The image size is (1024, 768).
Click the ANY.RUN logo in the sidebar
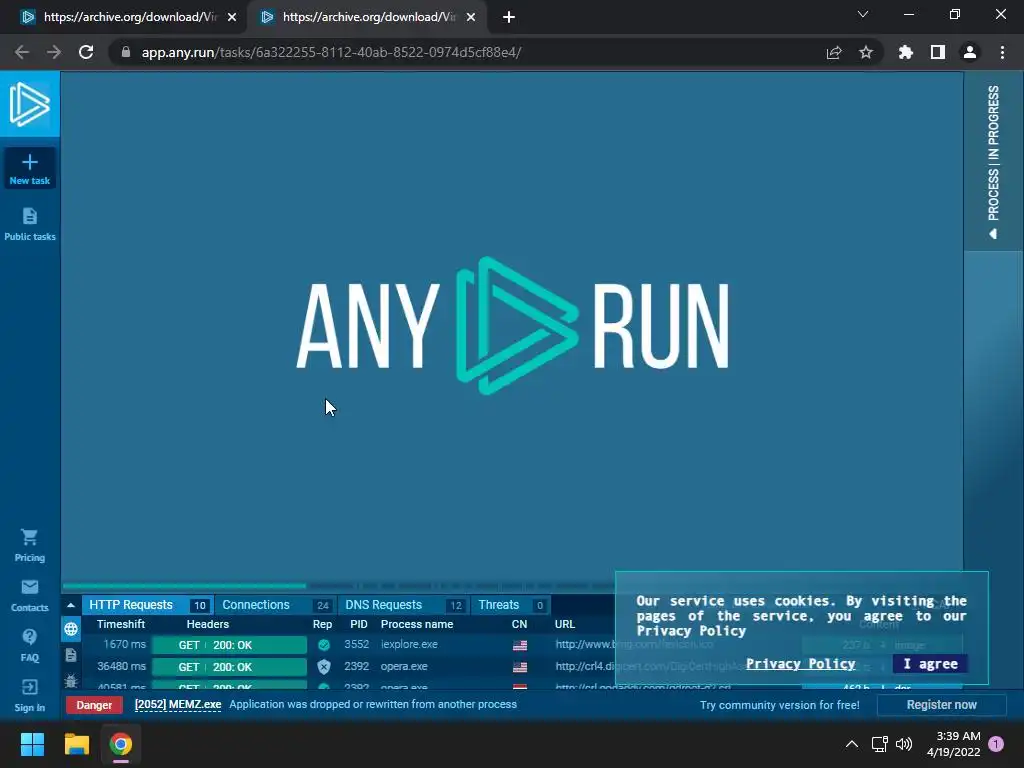(29, 104)
